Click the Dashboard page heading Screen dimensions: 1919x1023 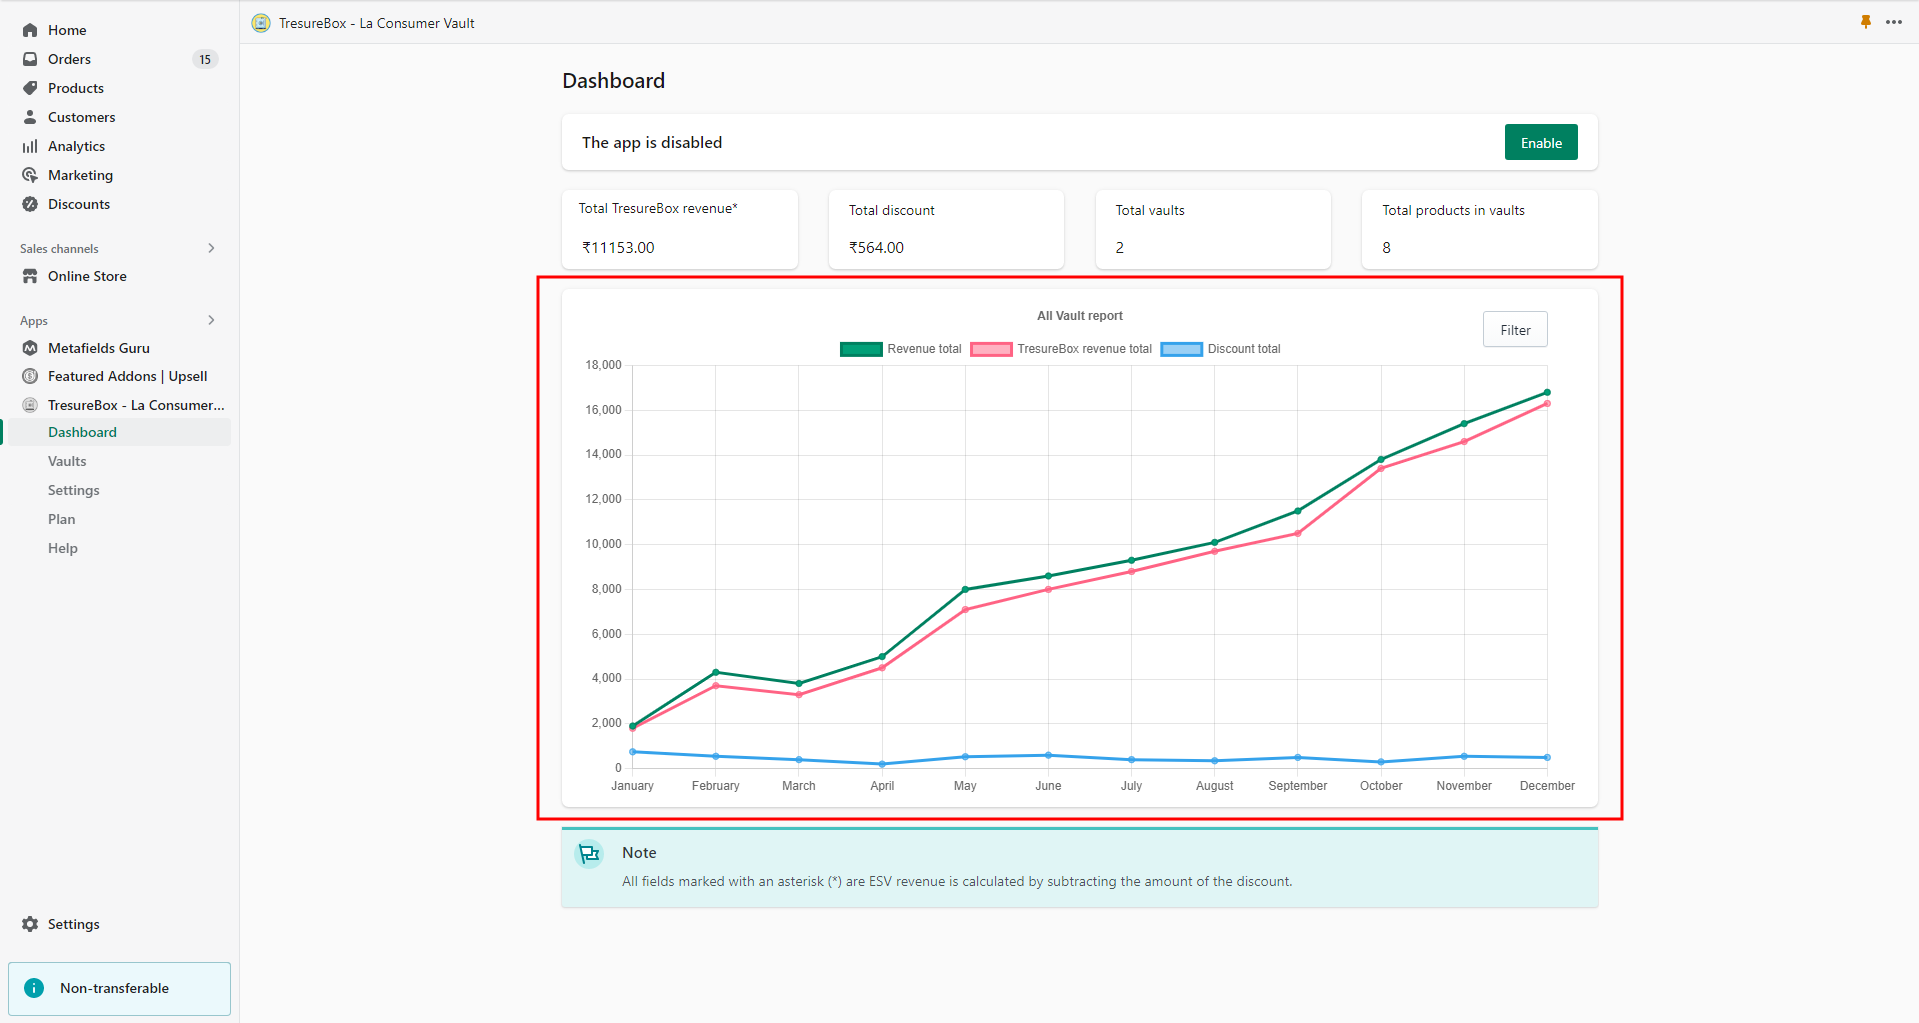coord(613,80)
